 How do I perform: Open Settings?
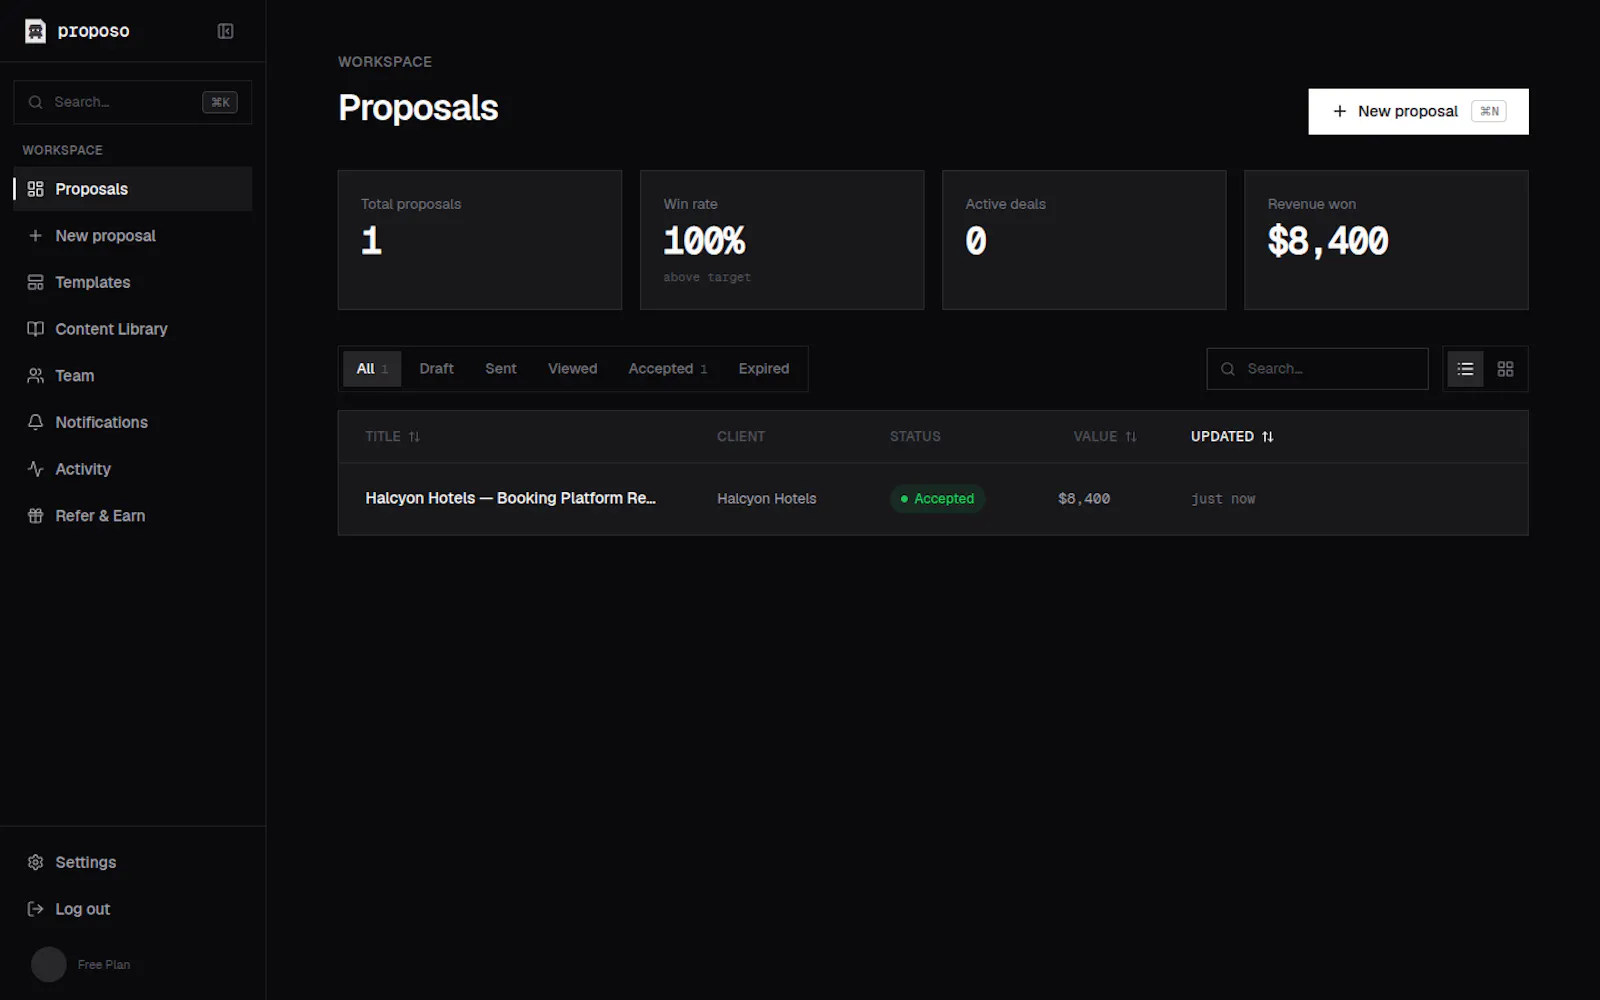(x=133, y=862)
